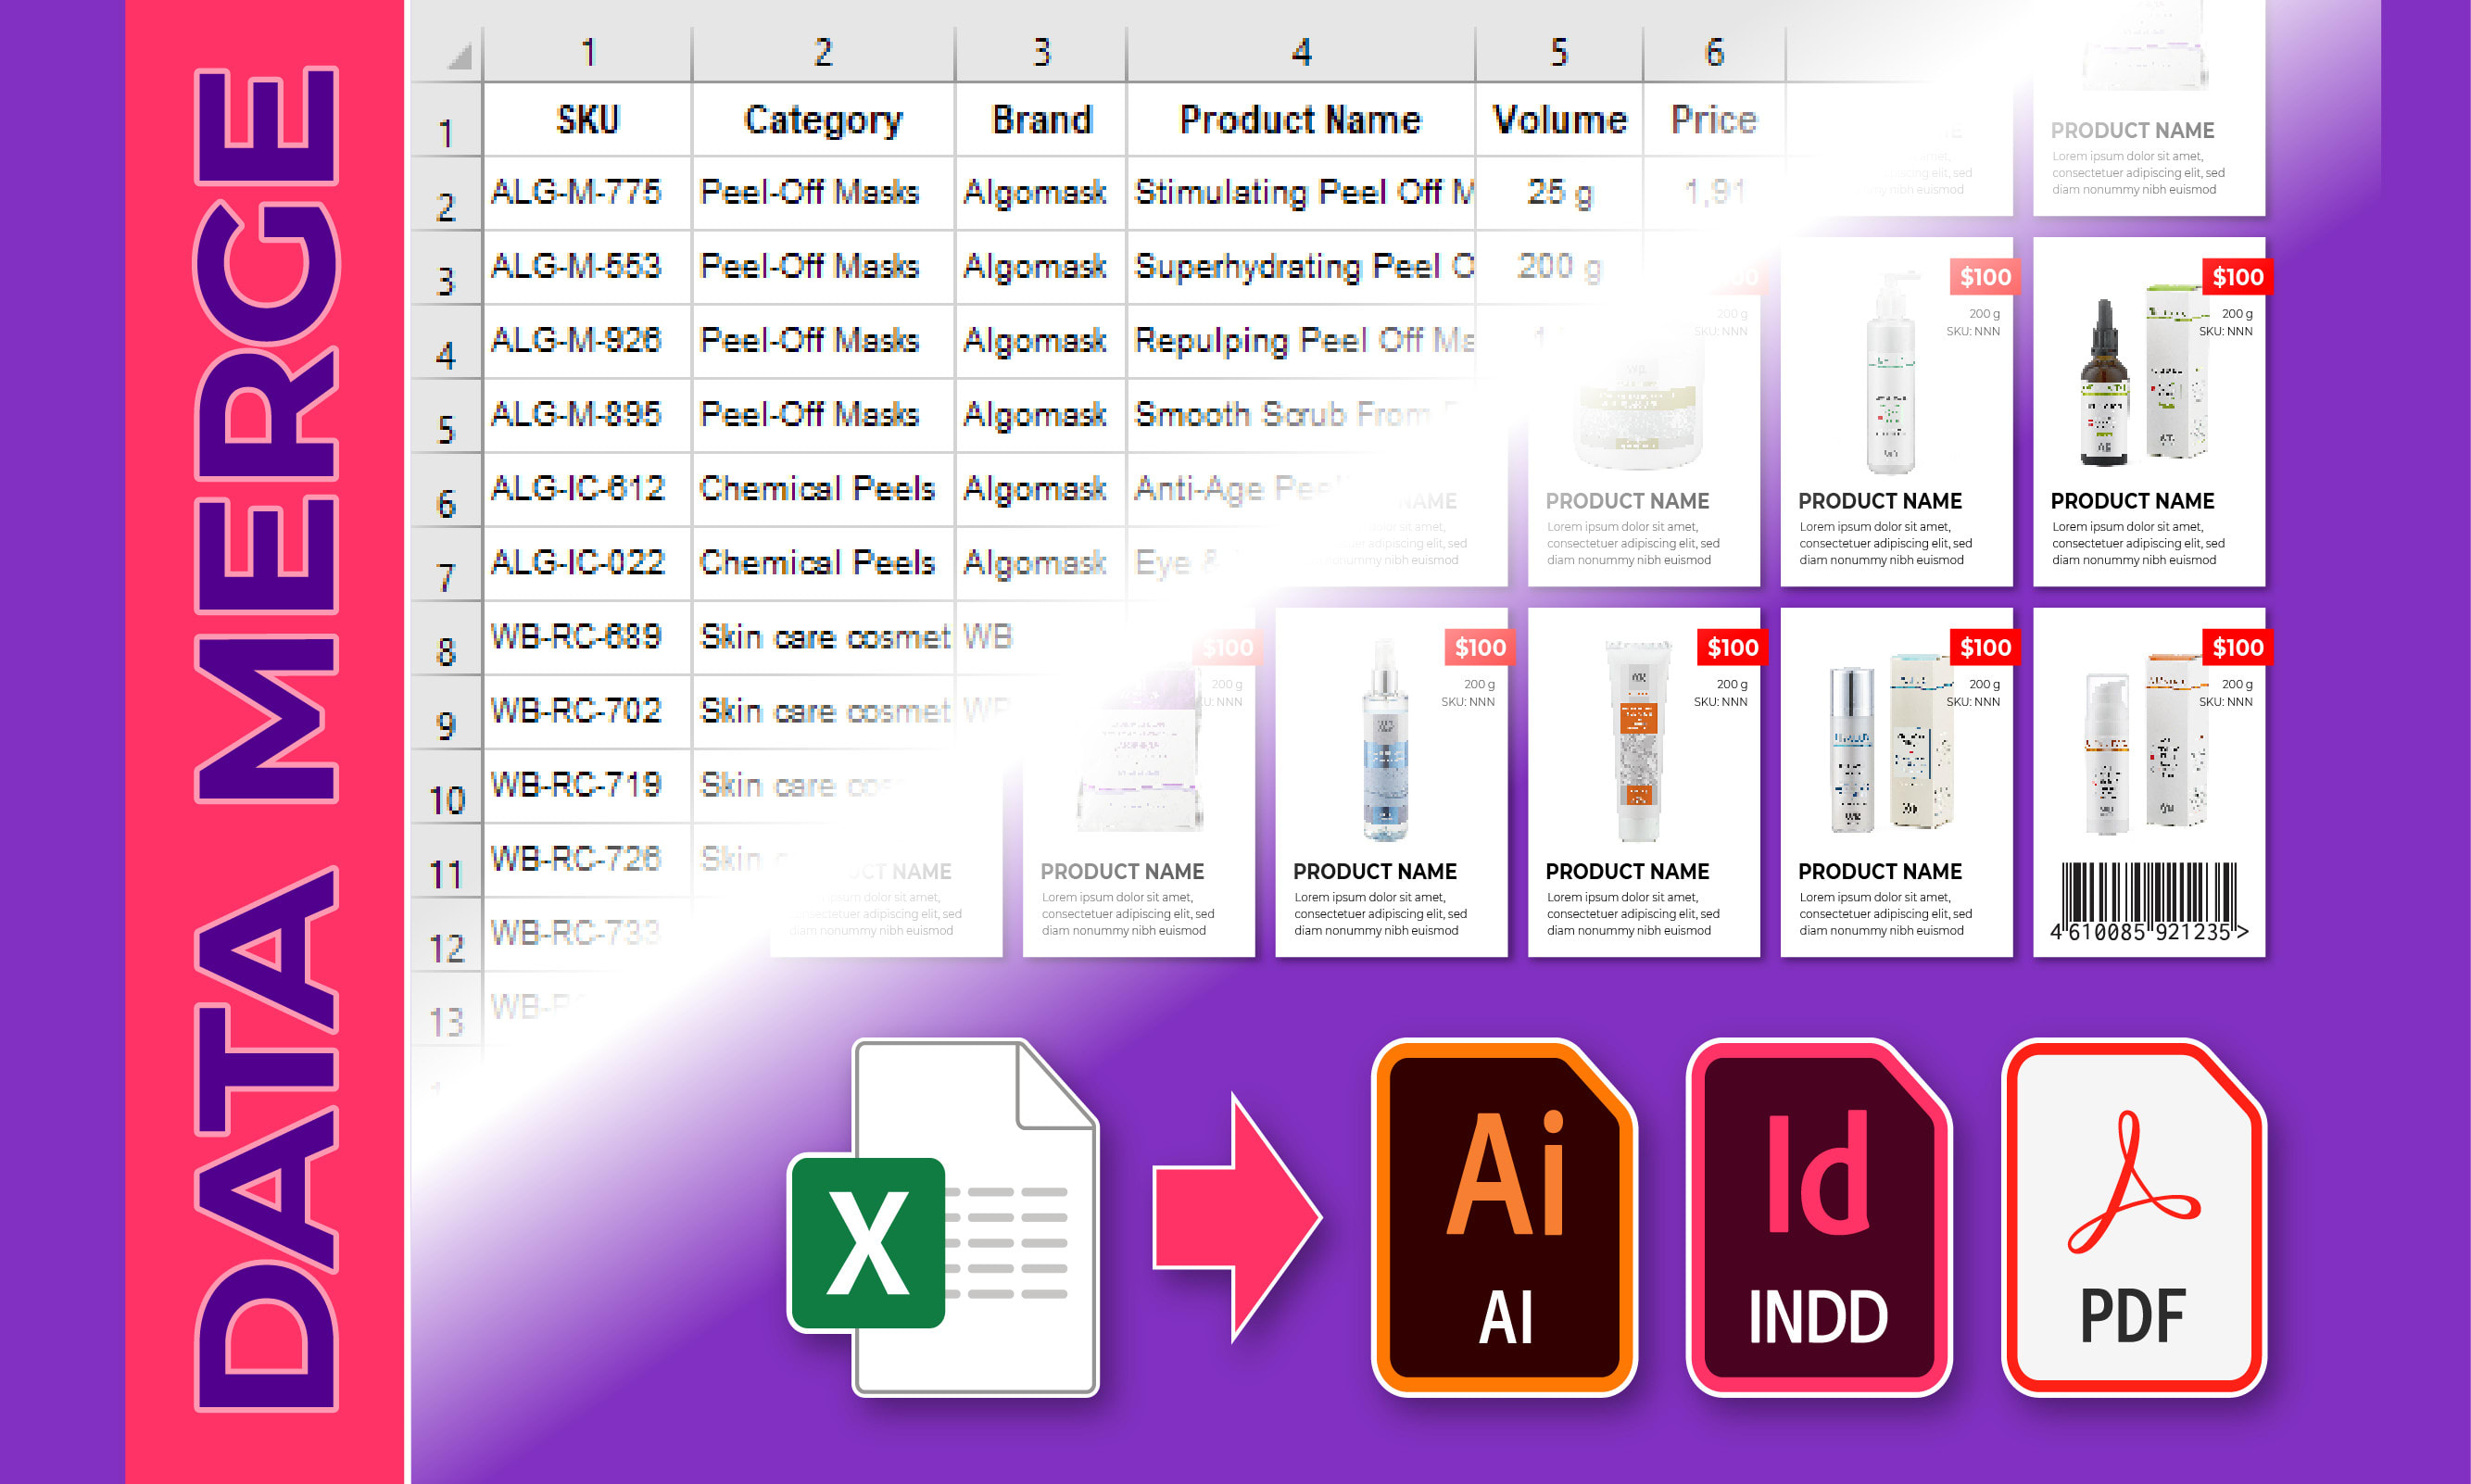Click the pink right-pointing arrow

click(1236, 1218)
